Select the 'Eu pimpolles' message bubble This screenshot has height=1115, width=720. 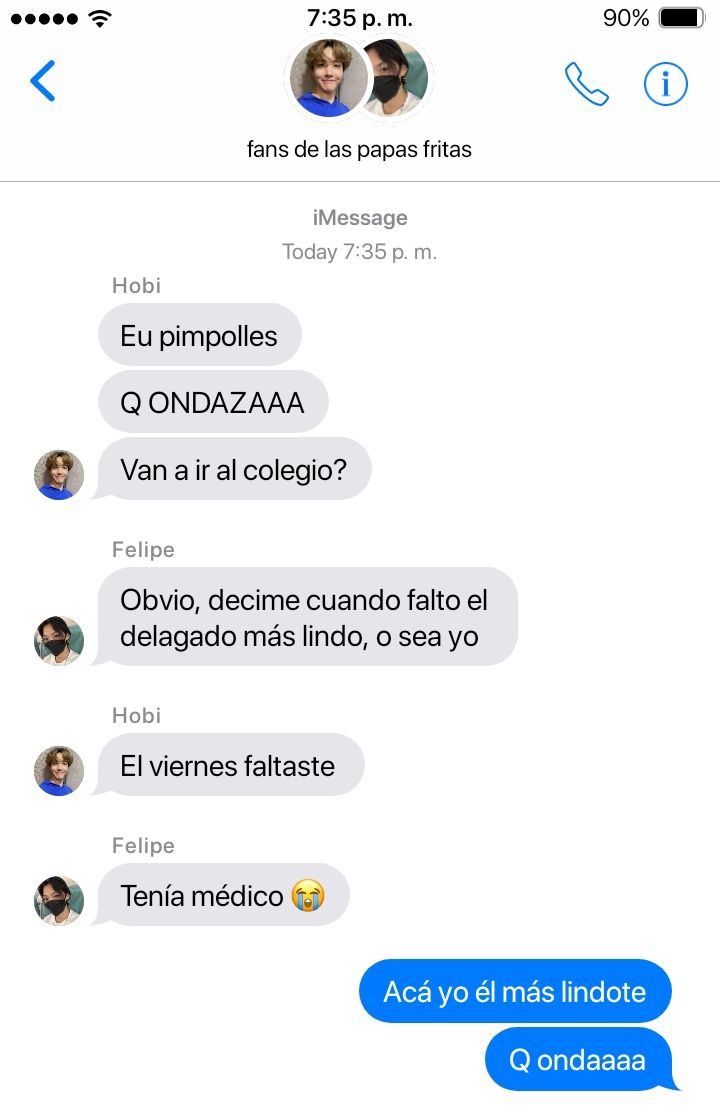point(200,335)
